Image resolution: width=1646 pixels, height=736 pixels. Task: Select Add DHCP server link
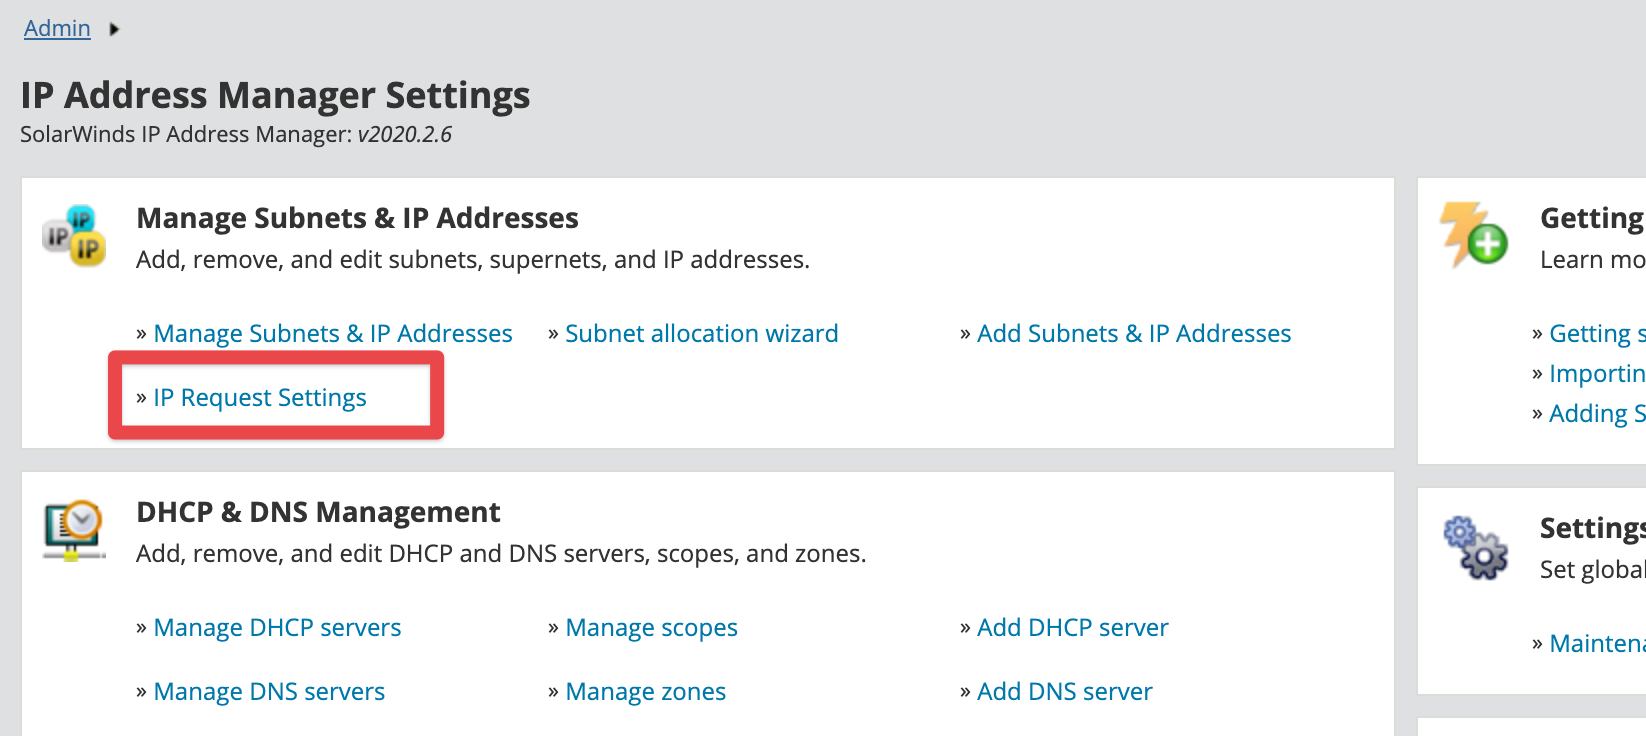point(1072,627)
